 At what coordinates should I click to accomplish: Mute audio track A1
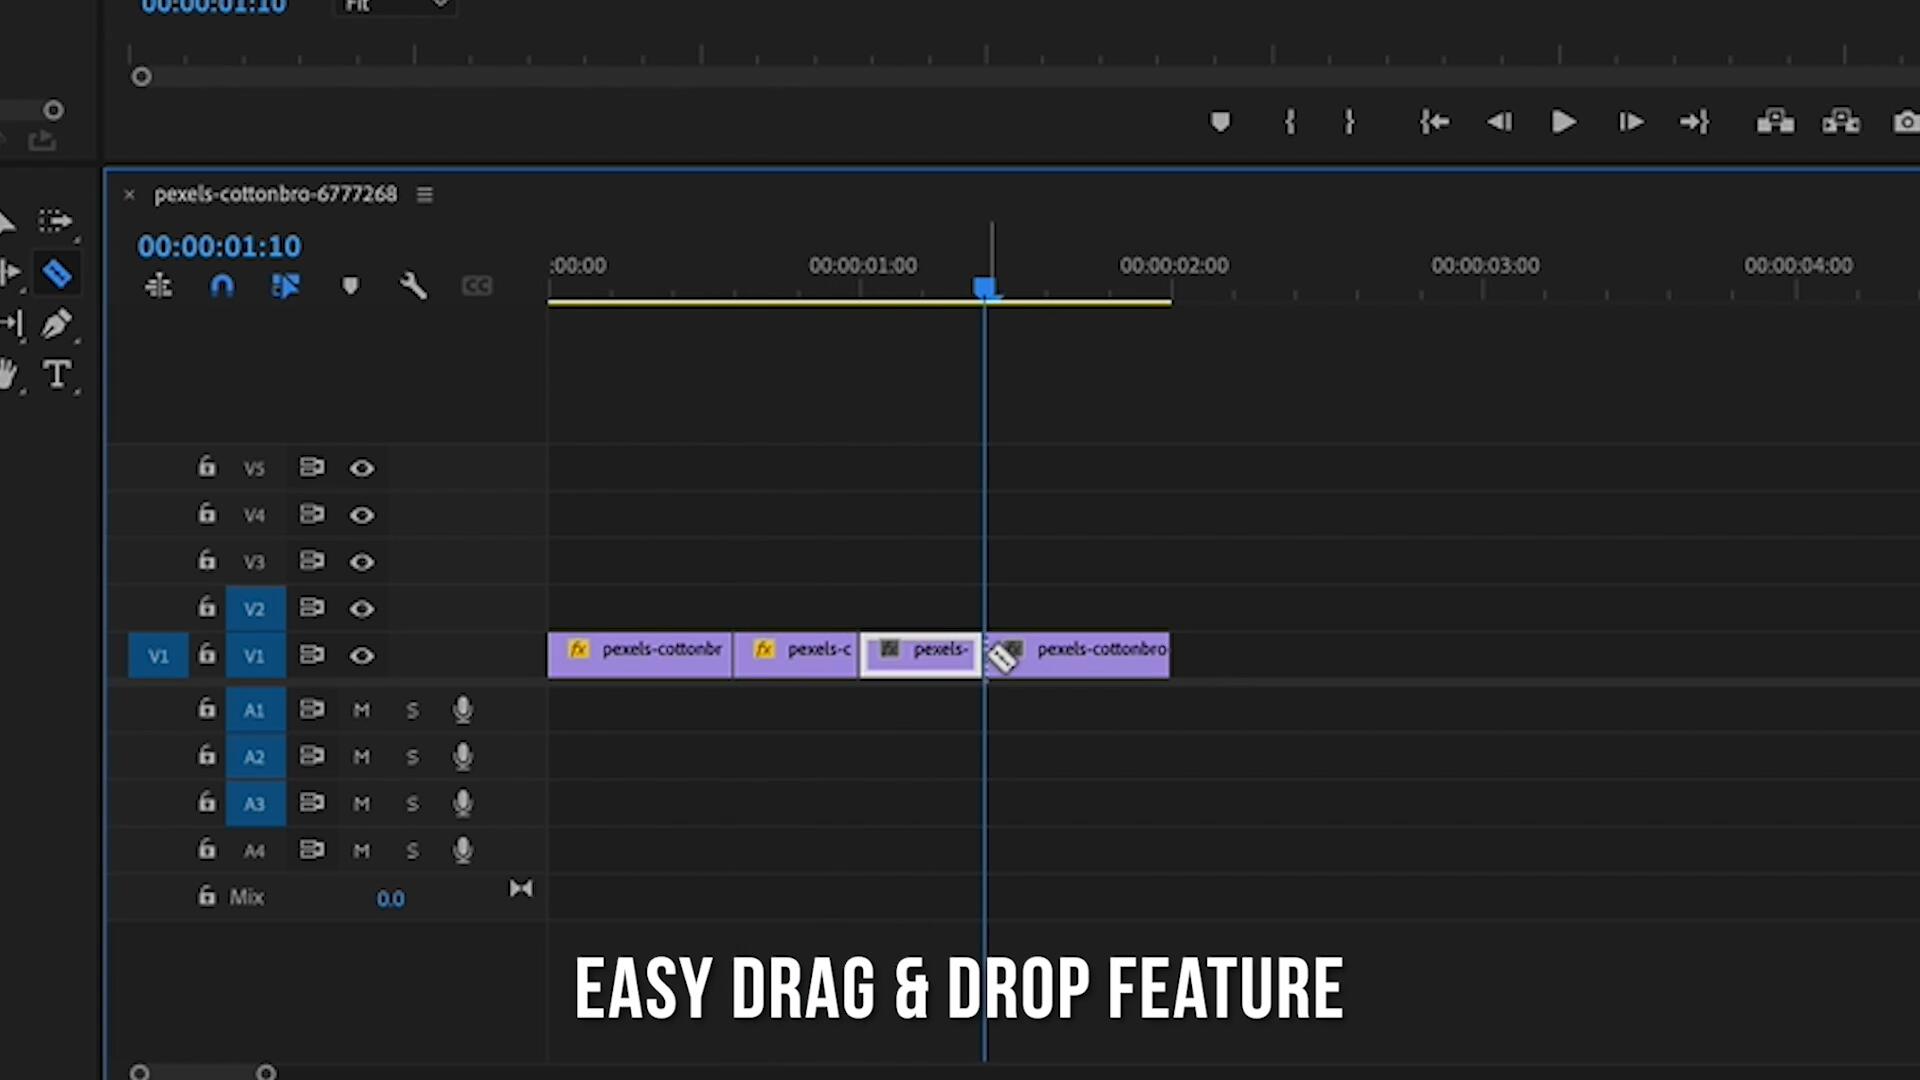click(362, 710)
